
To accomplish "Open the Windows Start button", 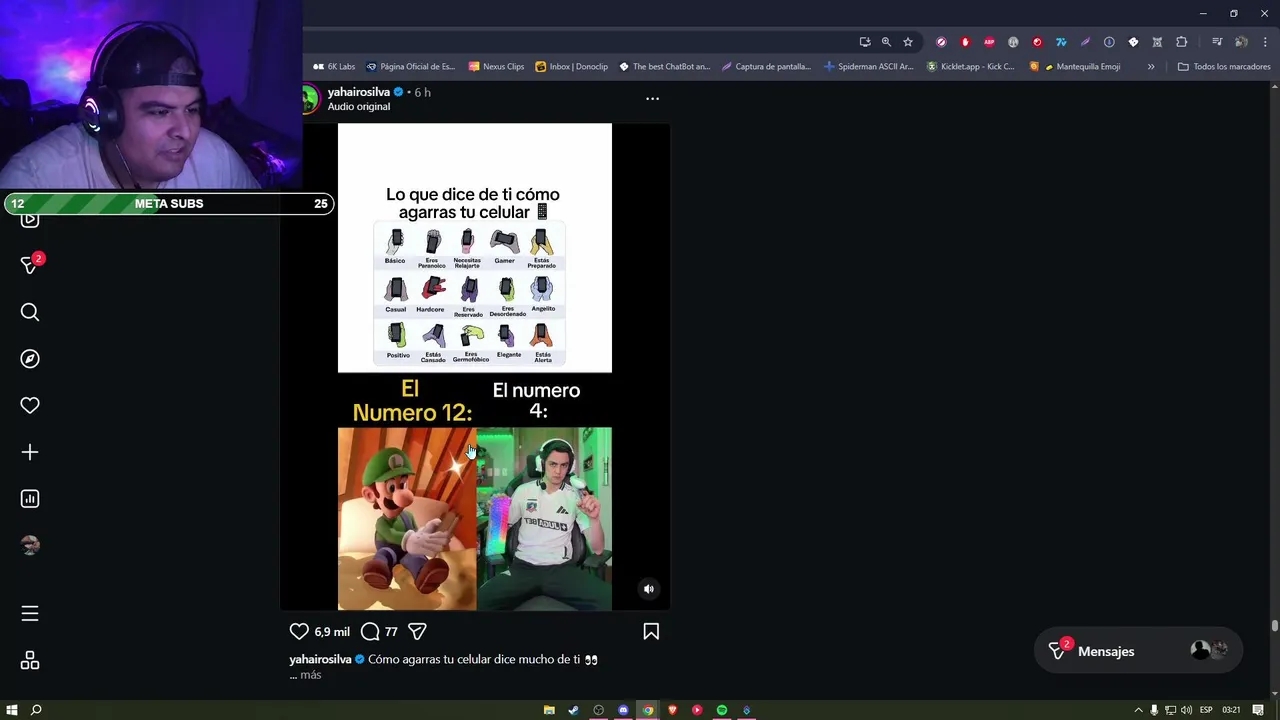I will click(12, 710).
